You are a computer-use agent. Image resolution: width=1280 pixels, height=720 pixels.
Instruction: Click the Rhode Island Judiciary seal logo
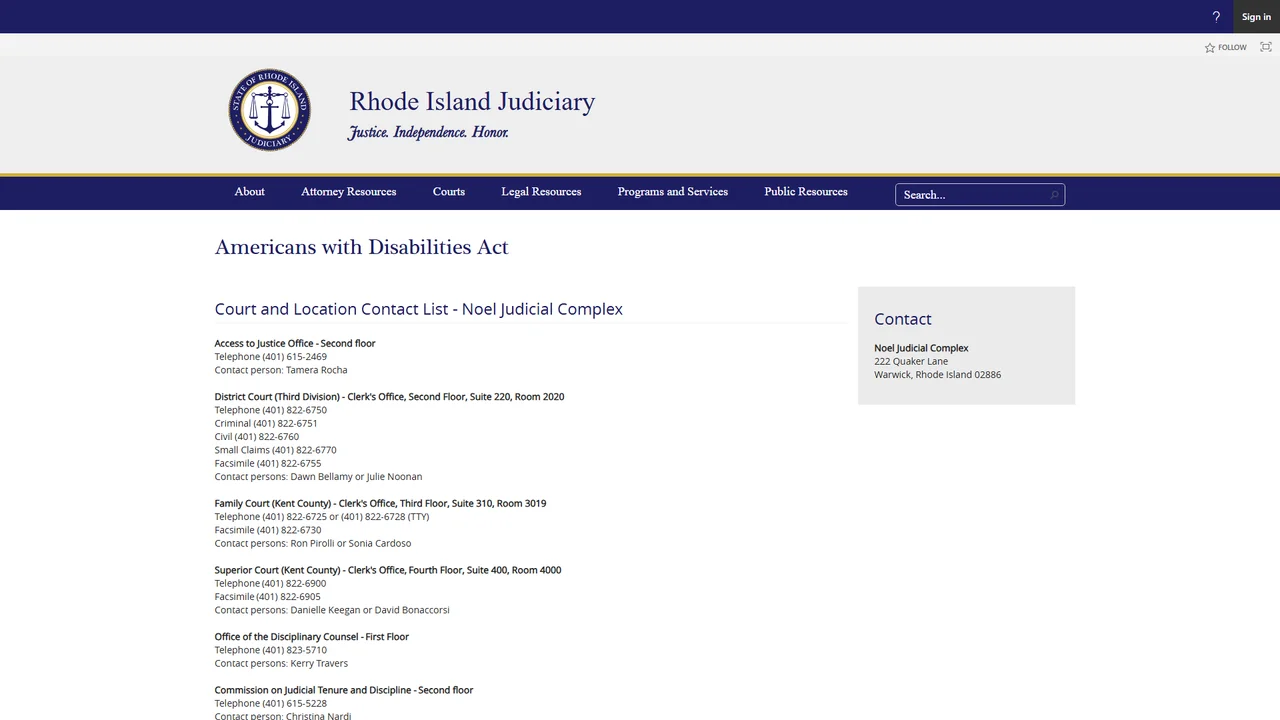click(269, 110)
